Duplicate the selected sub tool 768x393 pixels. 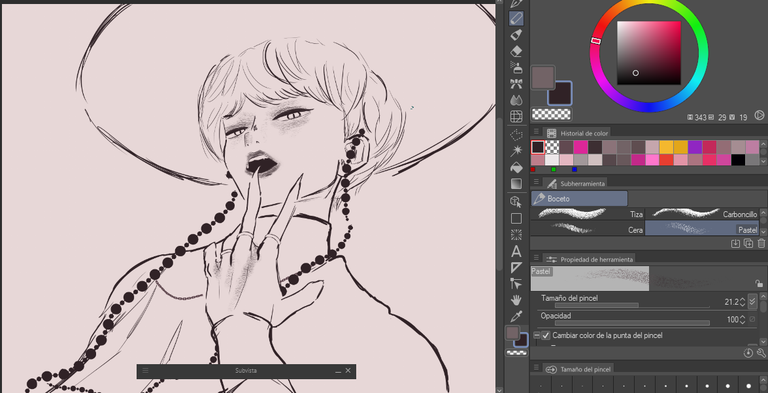[x=748, y=243]
